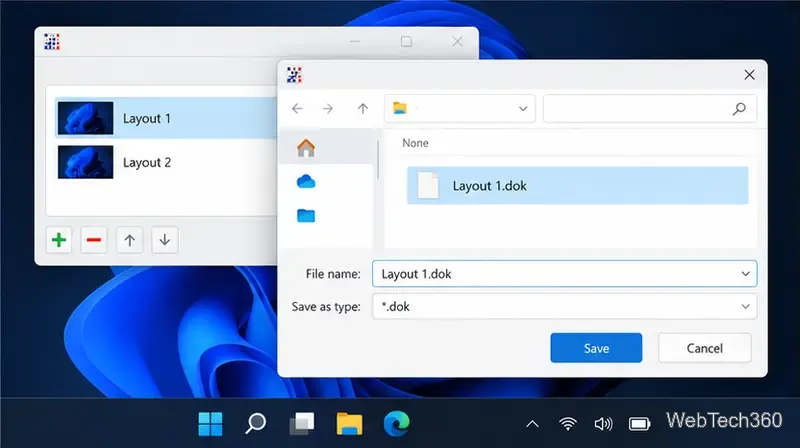The width and height of the screenshot is (800, 448).
Task: Go forward in the save dialog
Action: click(328, 108)
